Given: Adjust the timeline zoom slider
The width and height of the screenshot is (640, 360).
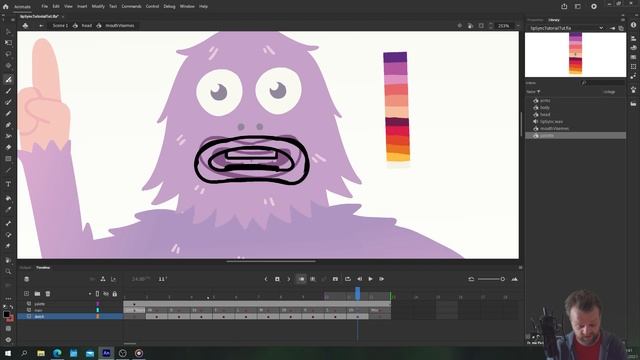Looking at the screenshot, I should [x=491, y=279].
